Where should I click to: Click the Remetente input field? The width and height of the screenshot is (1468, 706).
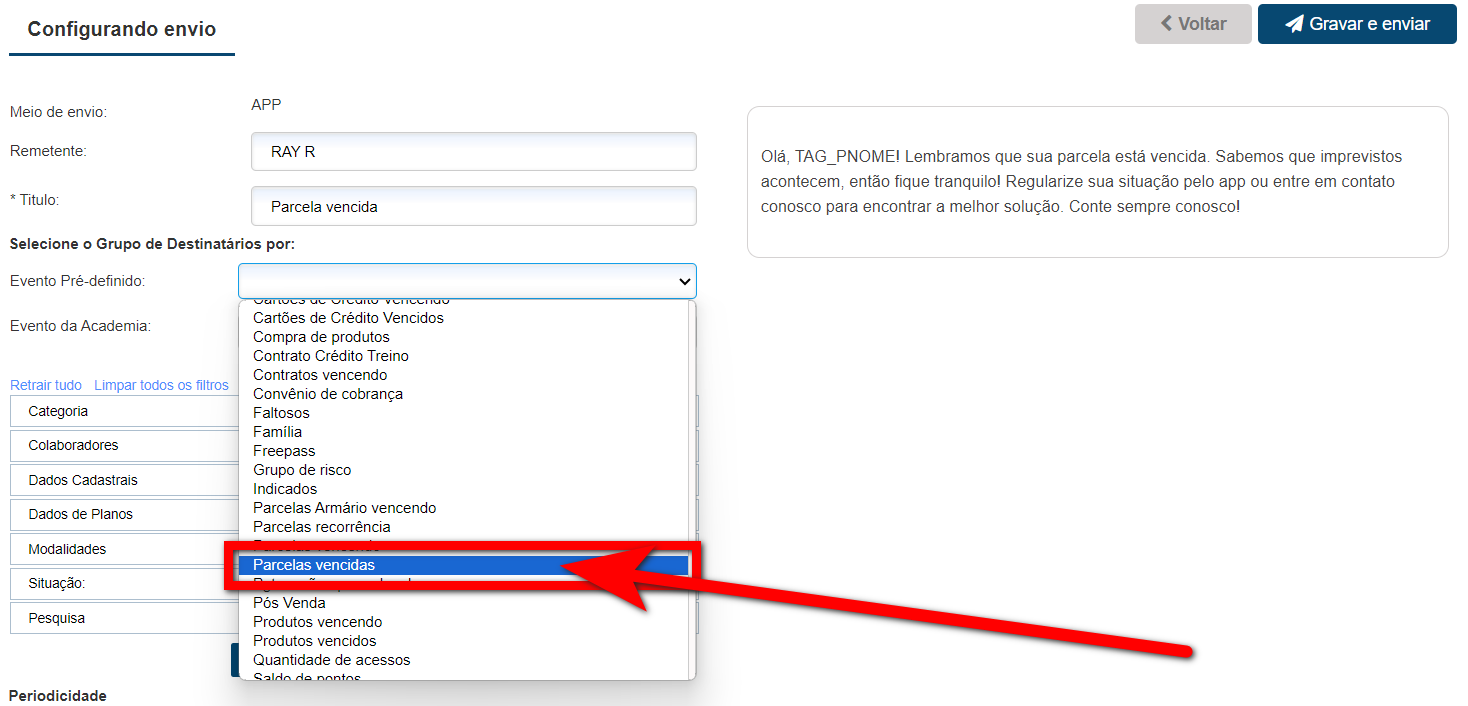[473, 152]
